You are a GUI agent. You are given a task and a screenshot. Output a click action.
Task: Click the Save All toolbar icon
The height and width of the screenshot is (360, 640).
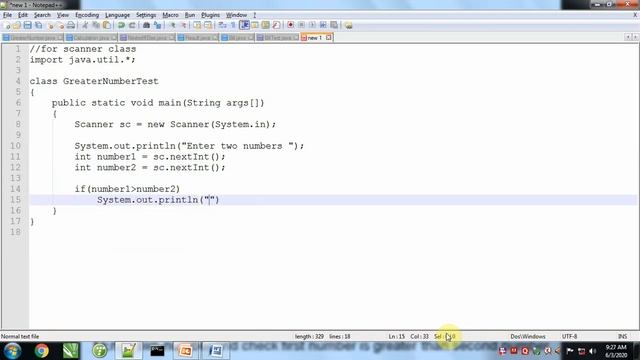tap(38, 25)
